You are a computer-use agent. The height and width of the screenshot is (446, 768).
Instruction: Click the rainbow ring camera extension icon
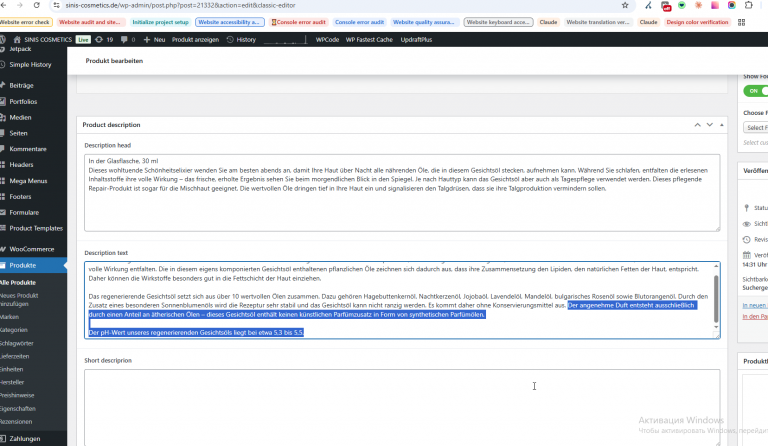pos(732,5)
